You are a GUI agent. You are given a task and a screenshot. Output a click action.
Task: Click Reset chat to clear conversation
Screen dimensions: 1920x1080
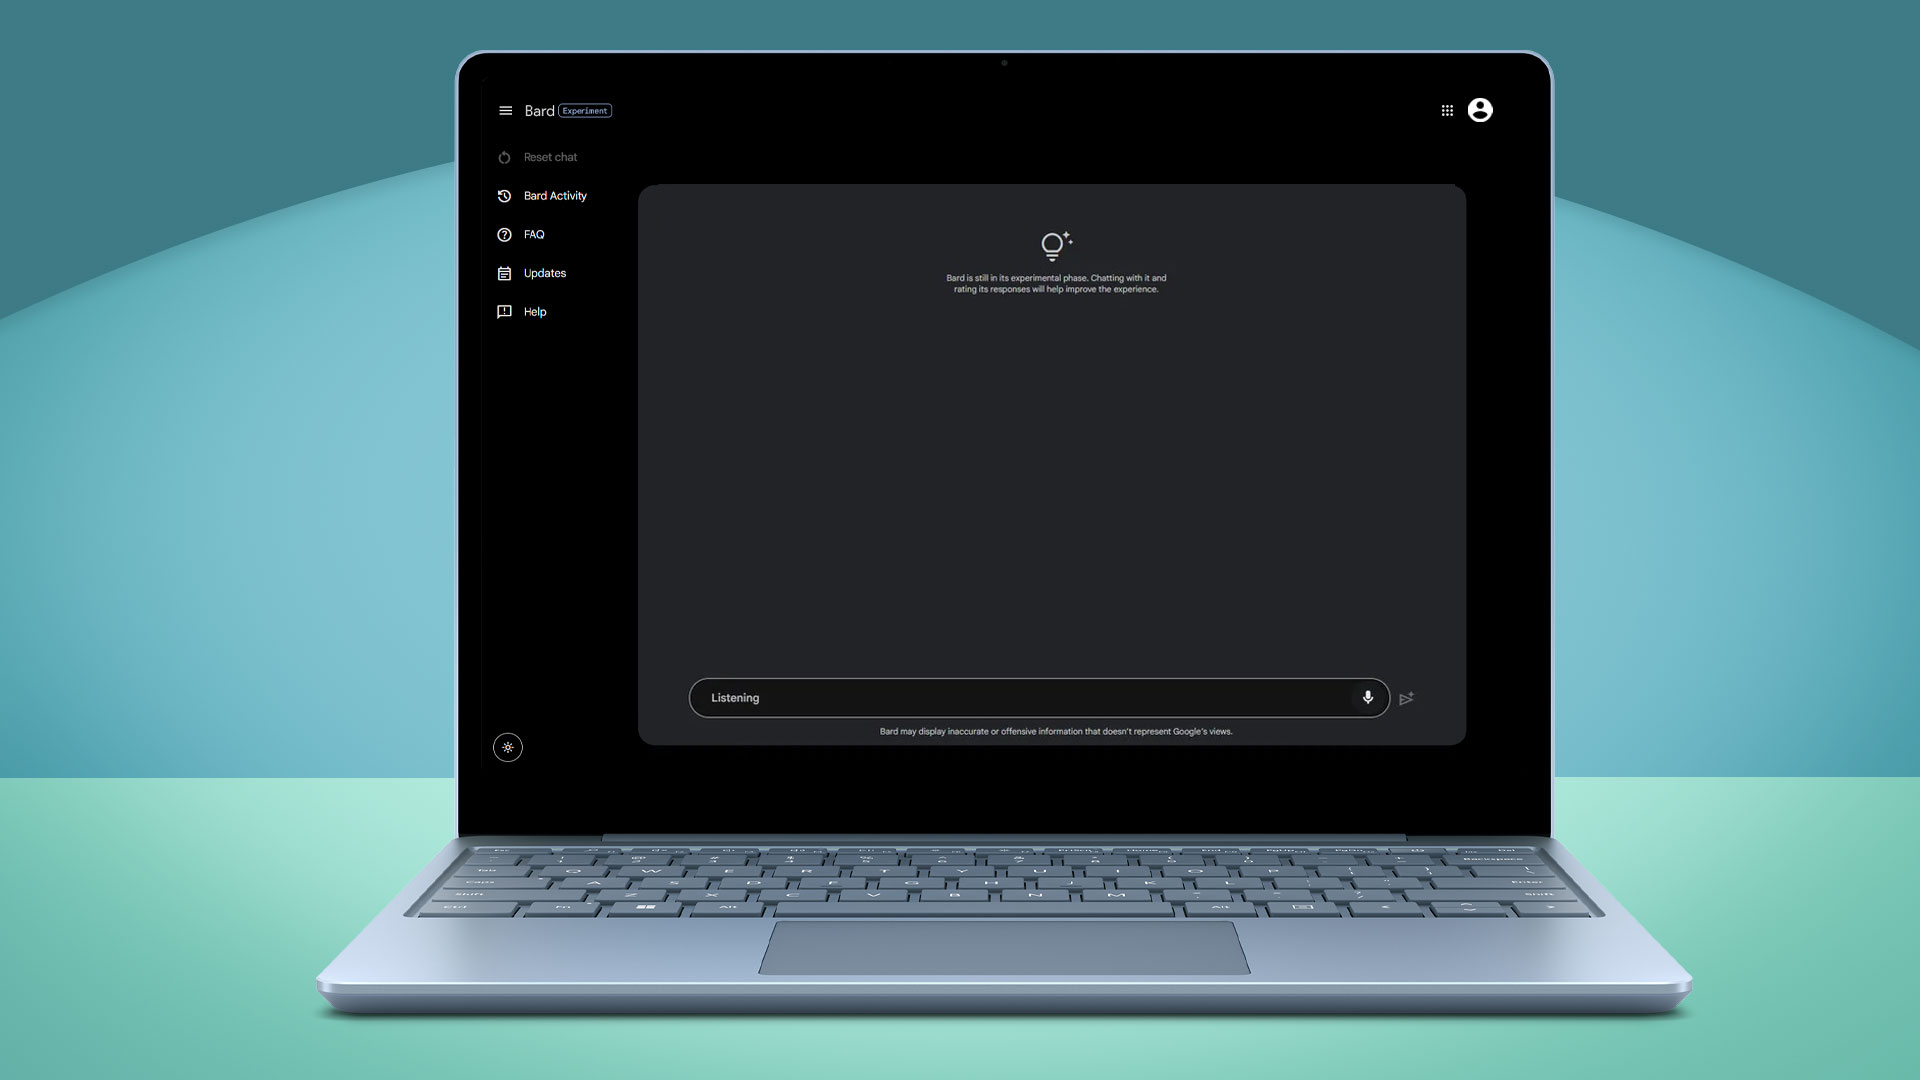tap(550, 157)
